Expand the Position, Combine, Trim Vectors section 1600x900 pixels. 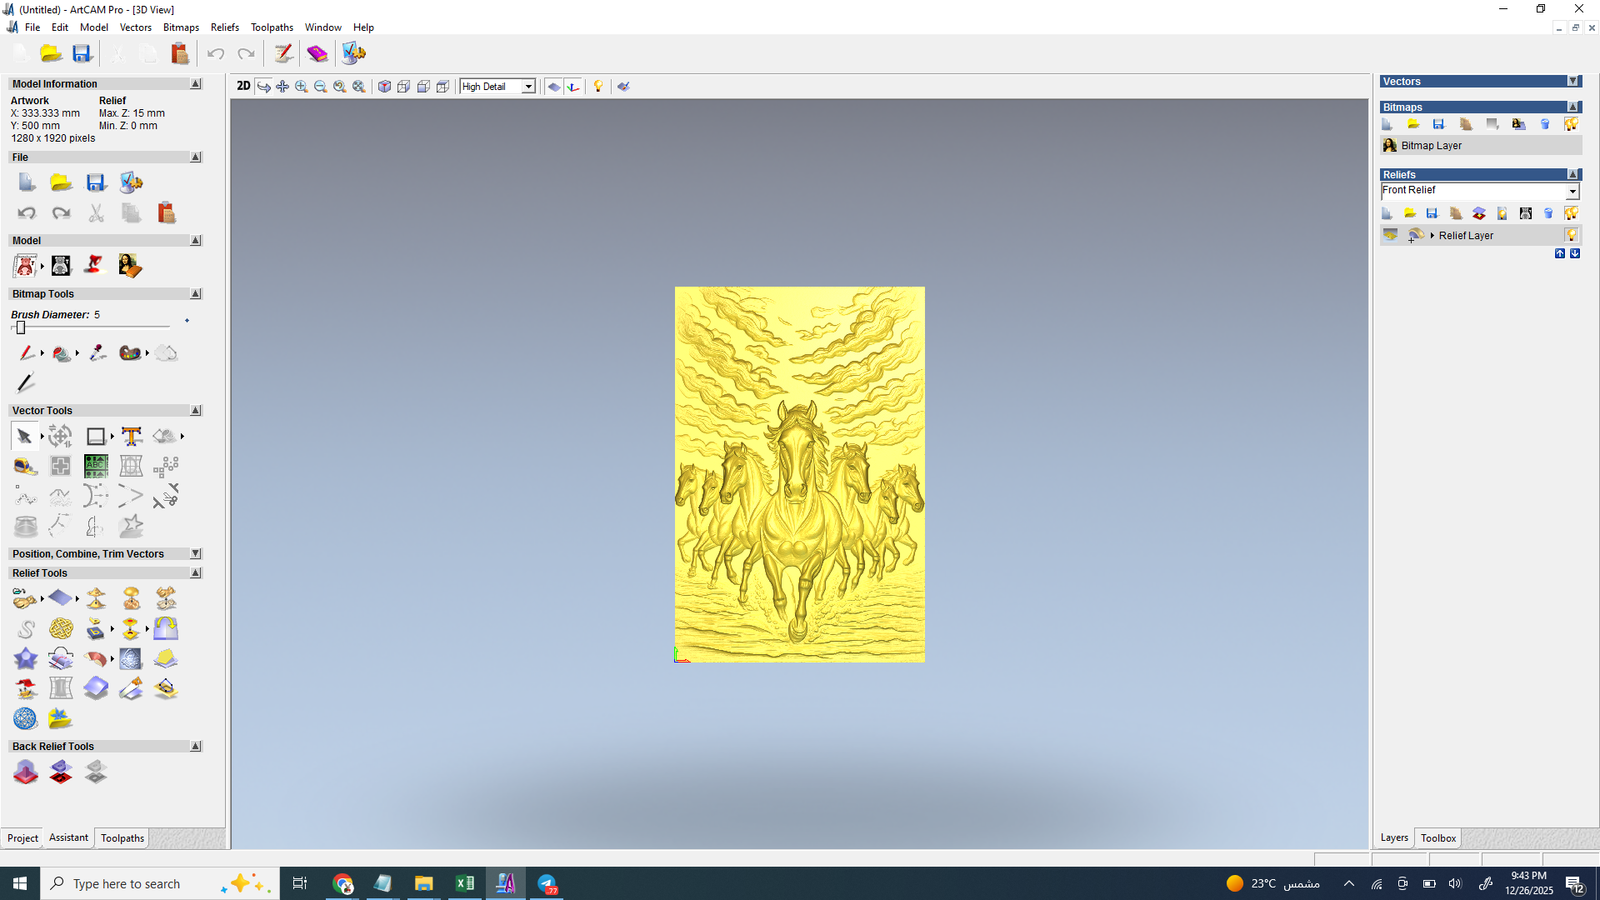[195, 554]
